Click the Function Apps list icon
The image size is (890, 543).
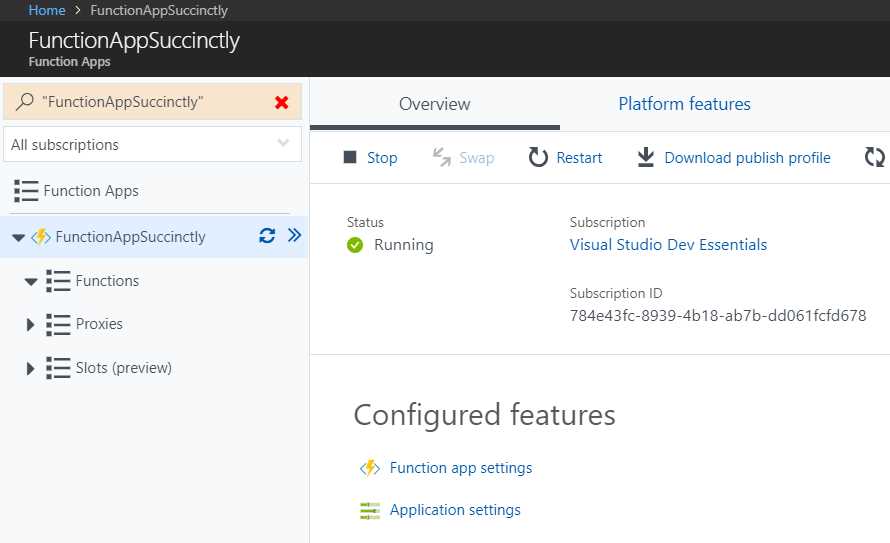(x=26, y=191)
